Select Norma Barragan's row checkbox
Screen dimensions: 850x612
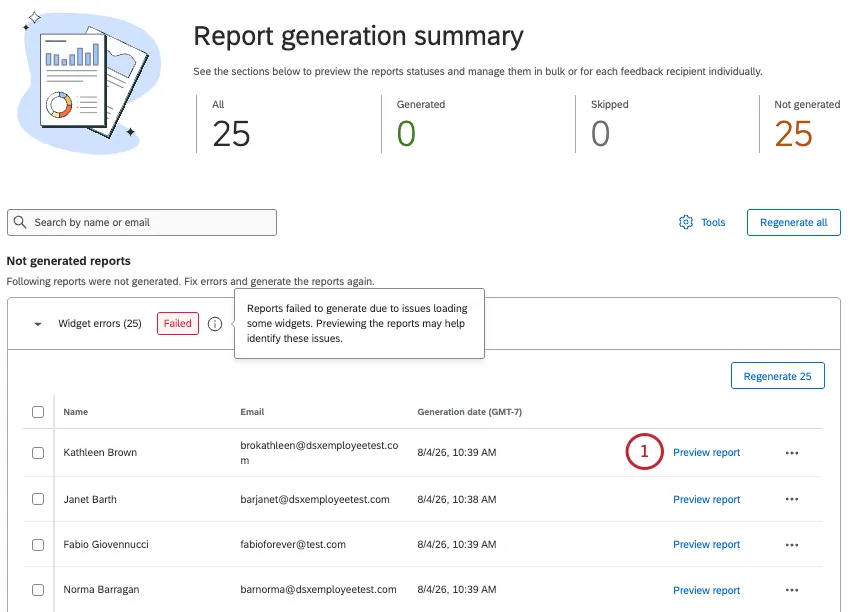(x=38, y=590)
